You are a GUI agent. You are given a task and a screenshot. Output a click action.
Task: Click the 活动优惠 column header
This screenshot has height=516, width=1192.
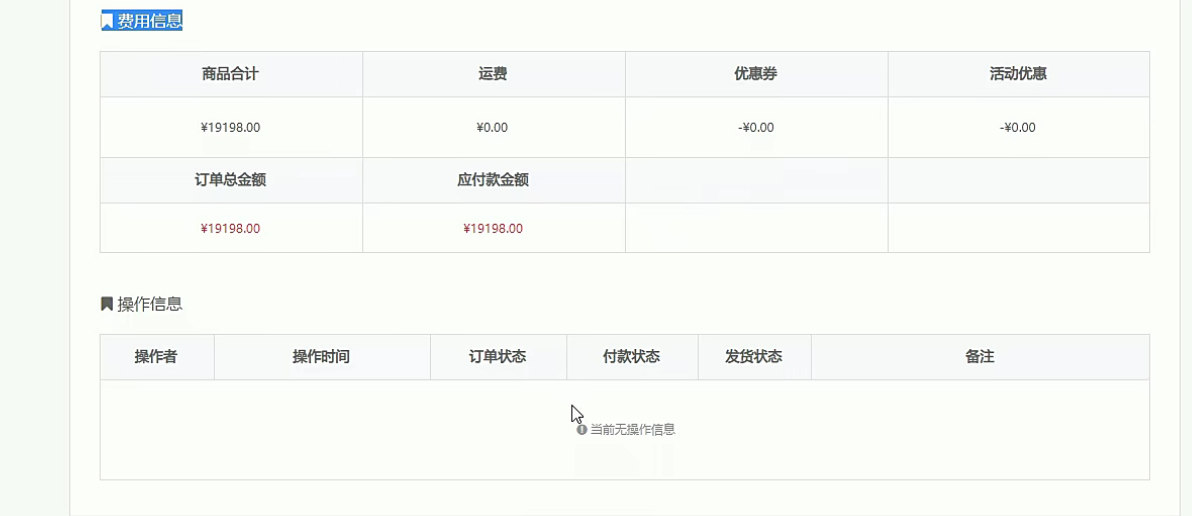[1019, 74]
